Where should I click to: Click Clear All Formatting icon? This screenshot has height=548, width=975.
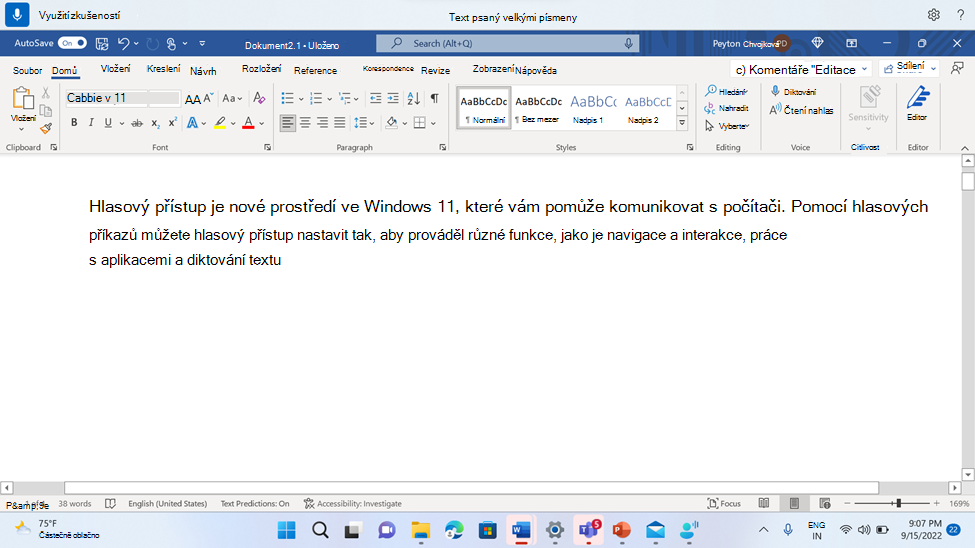click(x=259, y=98)
